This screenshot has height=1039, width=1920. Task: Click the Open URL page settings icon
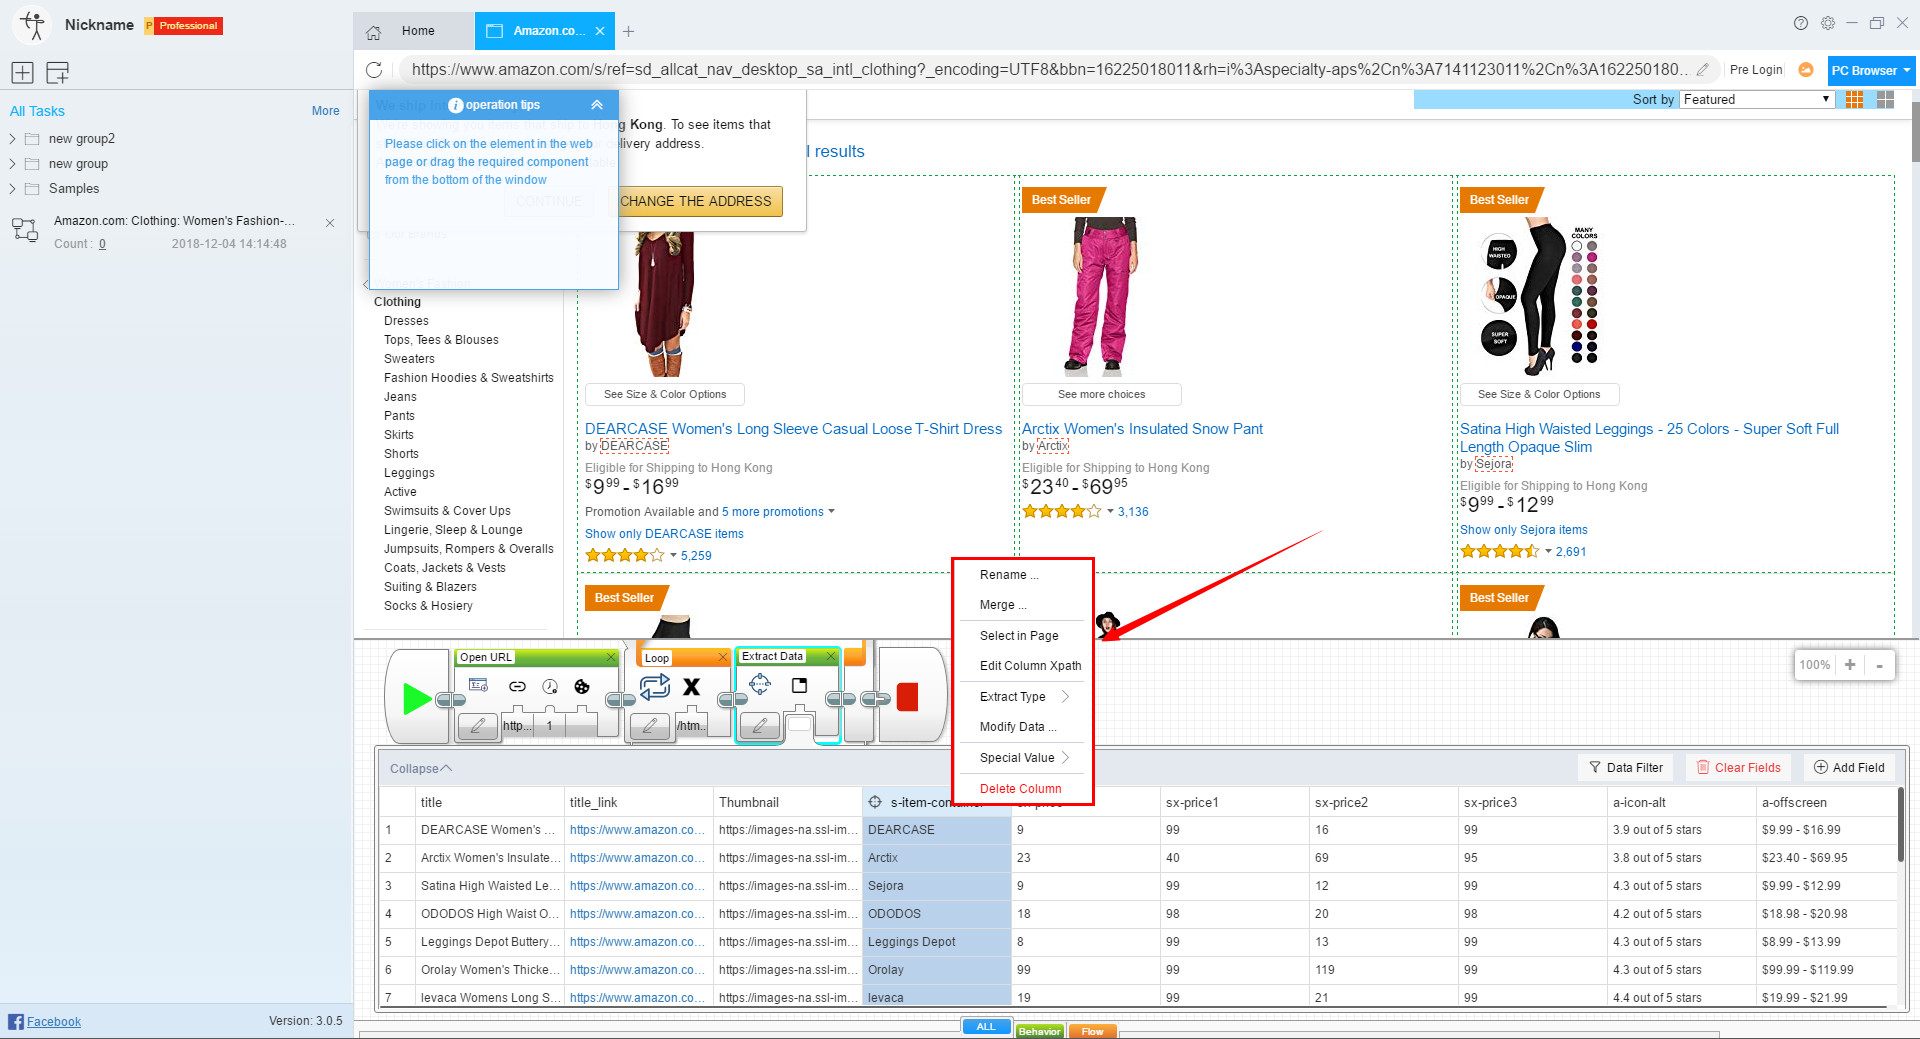[479, 685]
